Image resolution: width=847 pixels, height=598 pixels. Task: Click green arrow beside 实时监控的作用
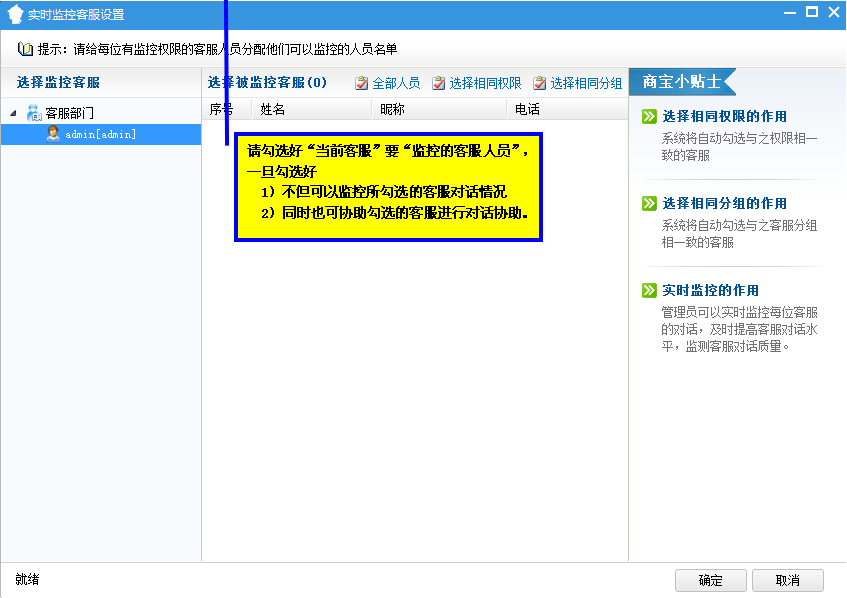649,291
